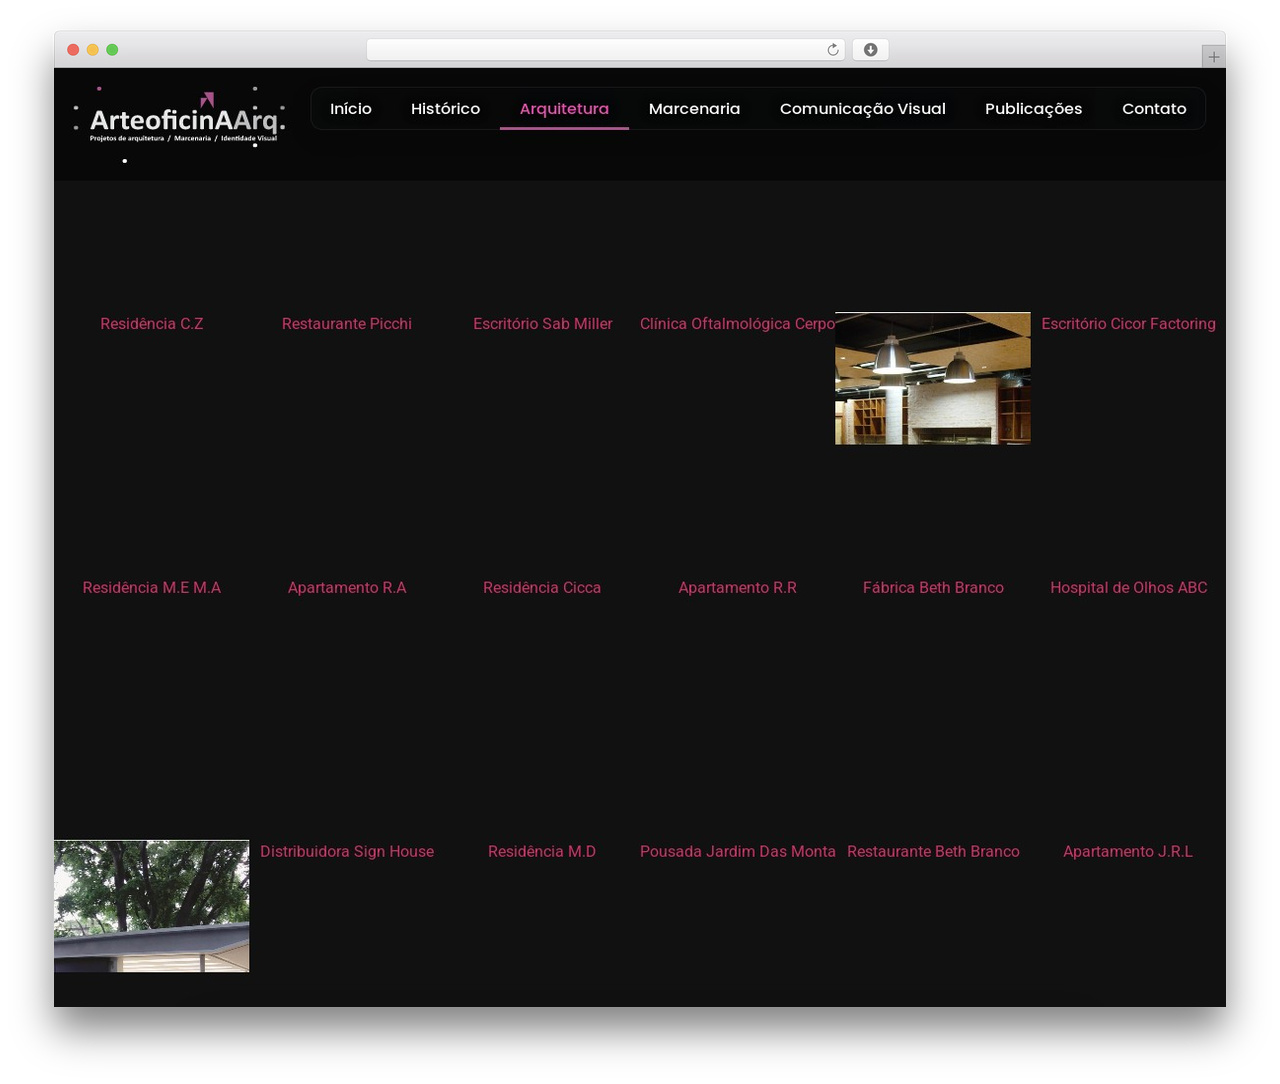Open the Comunicação Visual menu item
The image size is (1280, 1084).
pyautogui.click(x=862, y=109)
